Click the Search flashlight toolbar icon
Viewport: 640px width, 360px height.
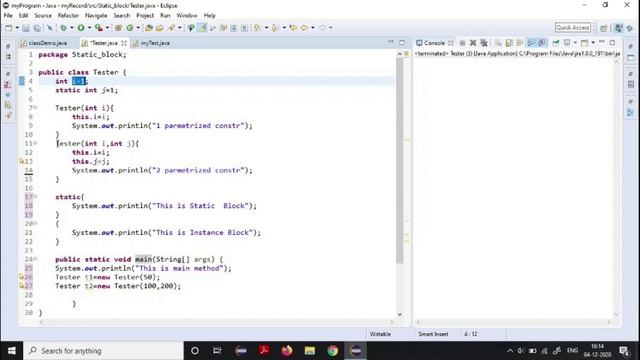coord(172,28)
